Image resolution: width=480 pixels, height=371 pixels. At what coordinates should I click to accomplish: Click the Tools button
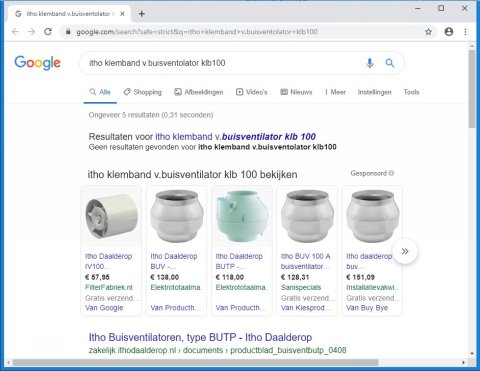411,92
